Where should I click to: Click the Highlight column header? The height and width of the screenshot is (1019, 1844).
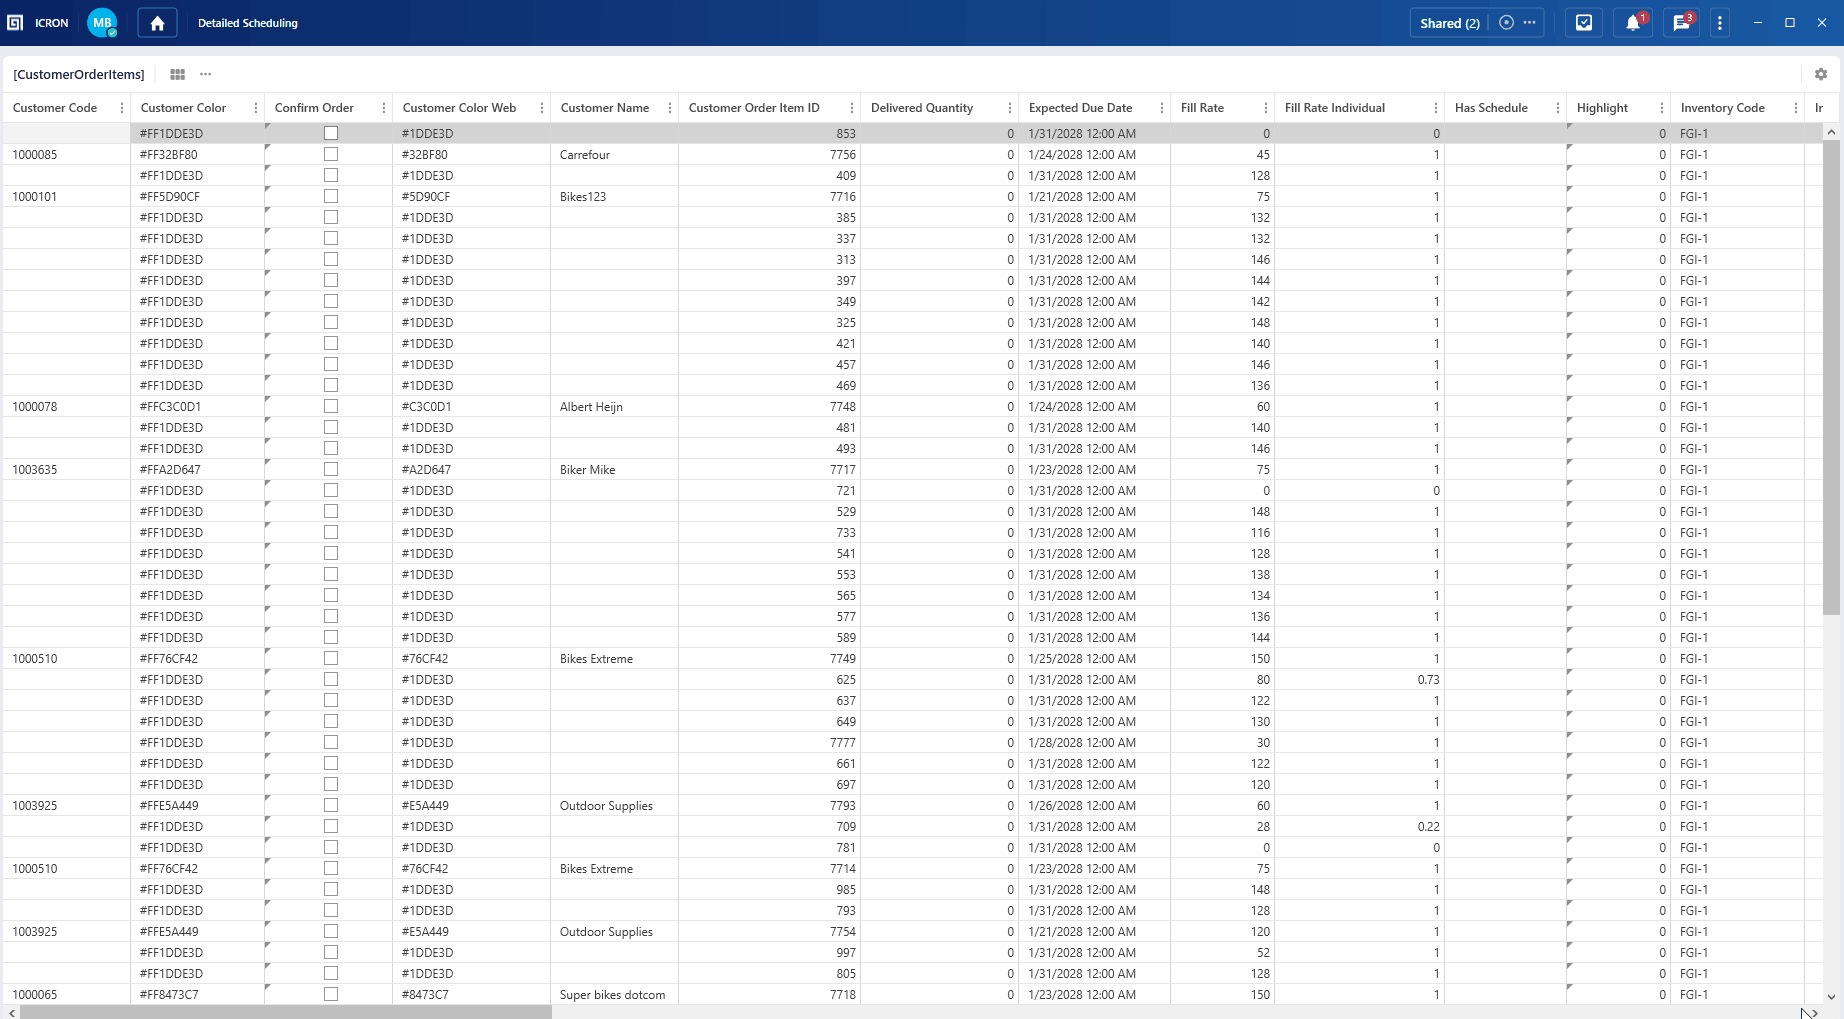pyautogui.click(x=1602, y=108)
